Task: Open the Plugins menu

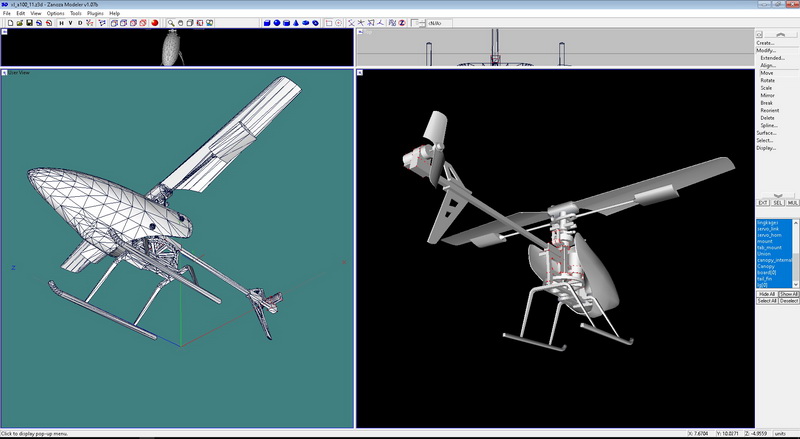Action: click(x=95, y=13)
